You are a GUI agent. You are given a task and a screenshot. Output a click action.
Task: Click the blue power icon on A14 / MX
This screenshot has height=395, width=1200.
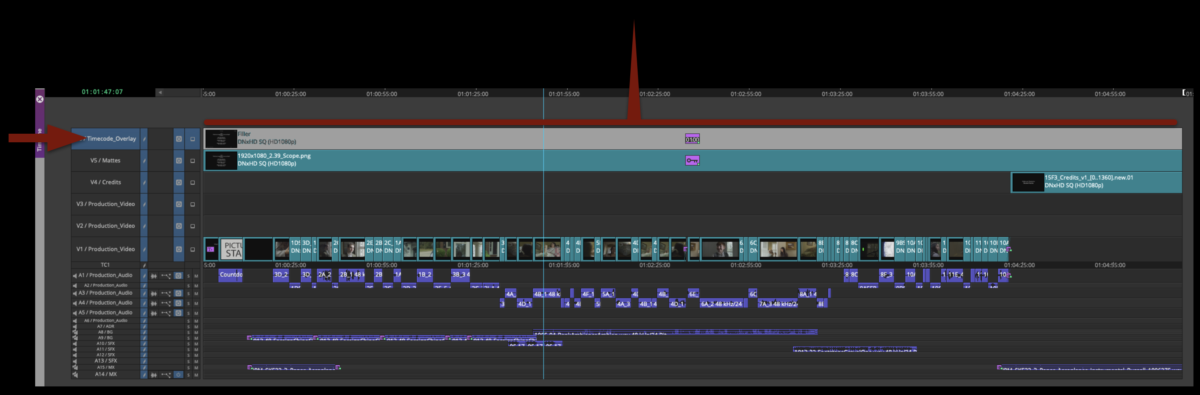(178, 374)
